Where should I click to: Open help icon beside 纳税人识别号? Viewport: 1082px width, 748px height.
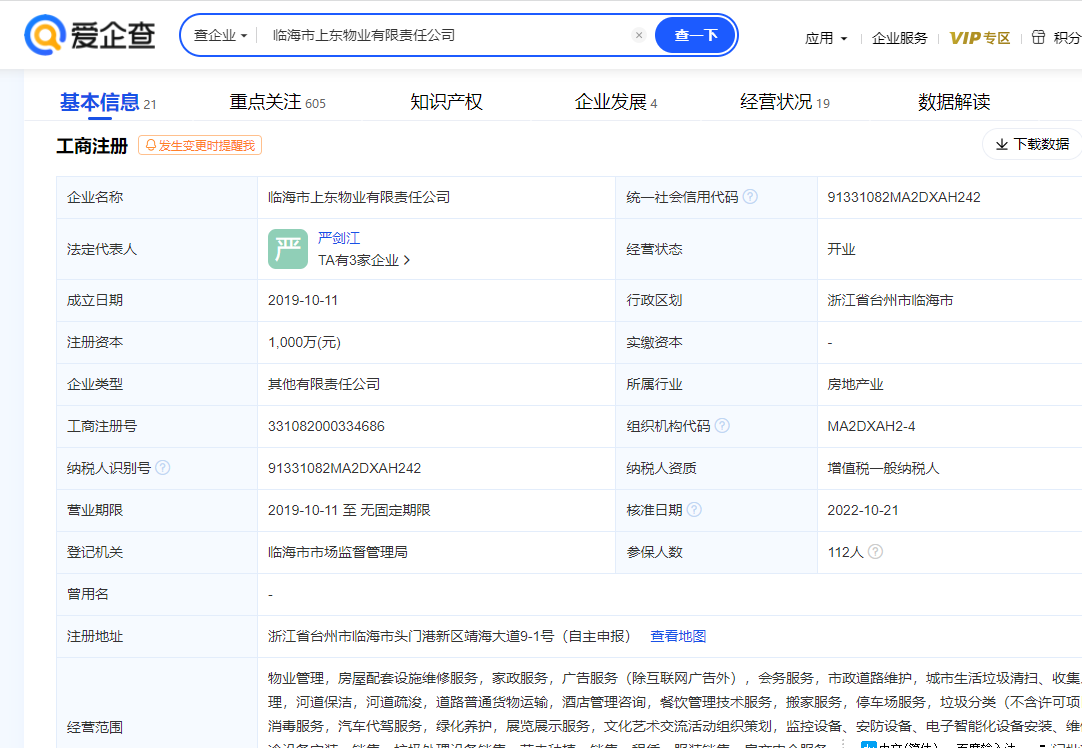(x=163, y=468)
